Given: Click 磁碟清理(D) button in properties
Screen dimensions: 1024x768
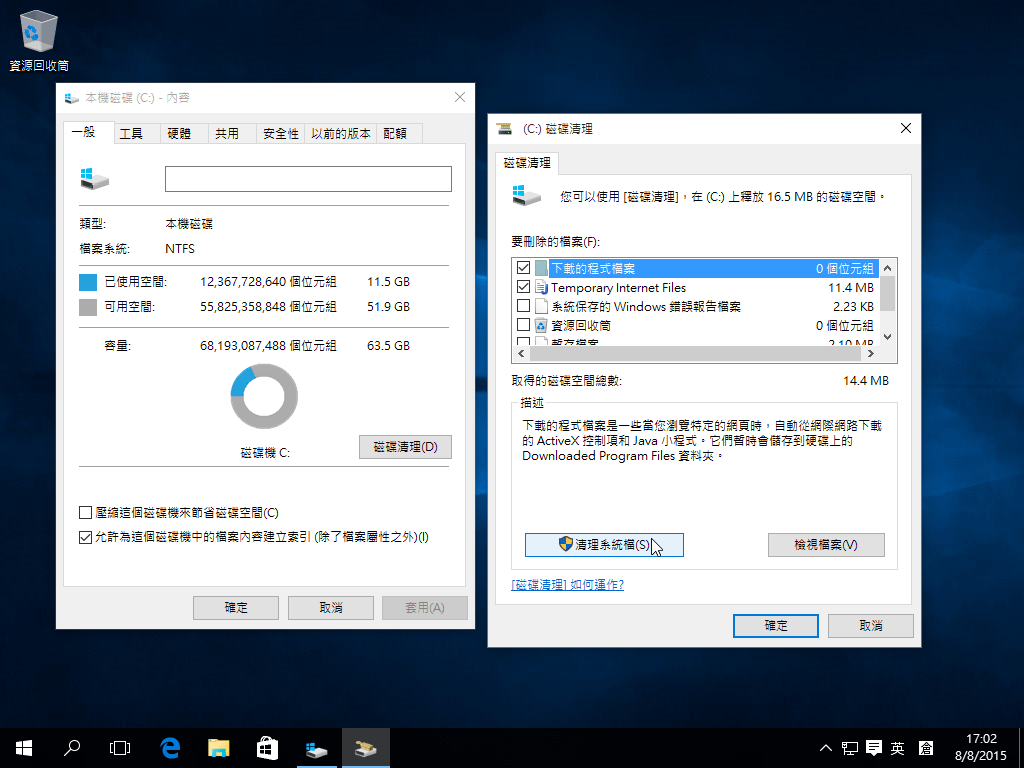Looking at the screenshot, I should [405, 447].
